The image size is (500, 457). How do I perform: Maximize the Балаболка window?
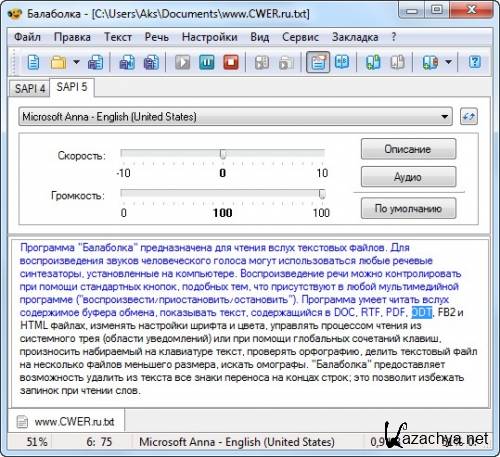coord(437,10)
